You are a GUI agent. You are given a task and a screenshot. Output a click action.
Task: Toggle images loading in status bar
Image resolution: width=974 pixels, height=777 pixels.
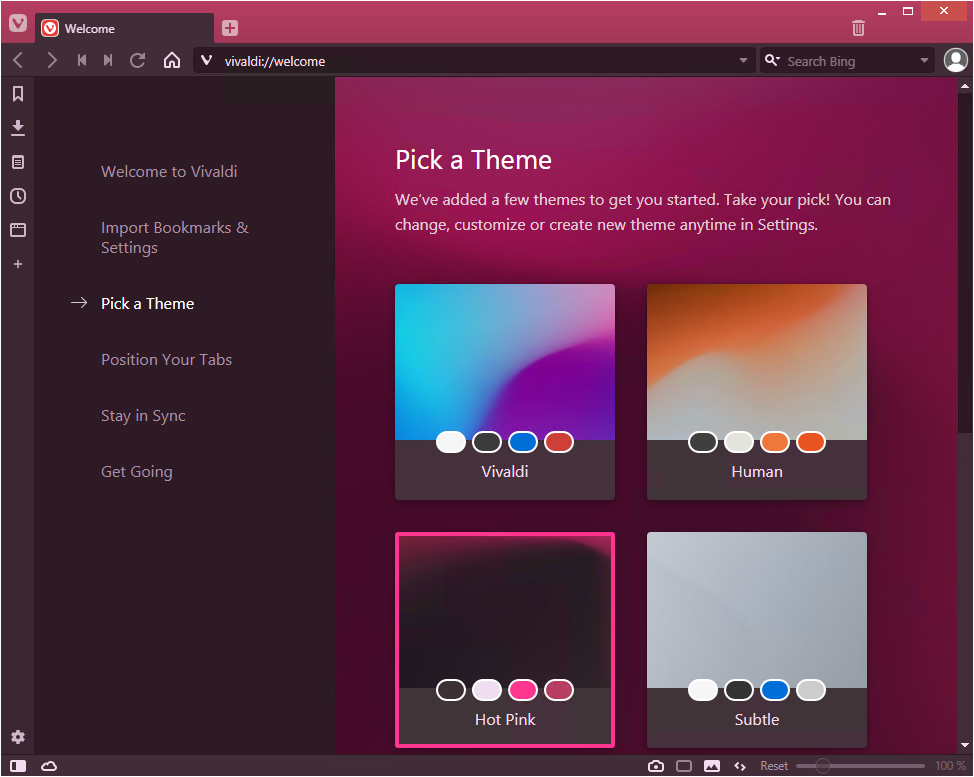click(x=712, y=766)
